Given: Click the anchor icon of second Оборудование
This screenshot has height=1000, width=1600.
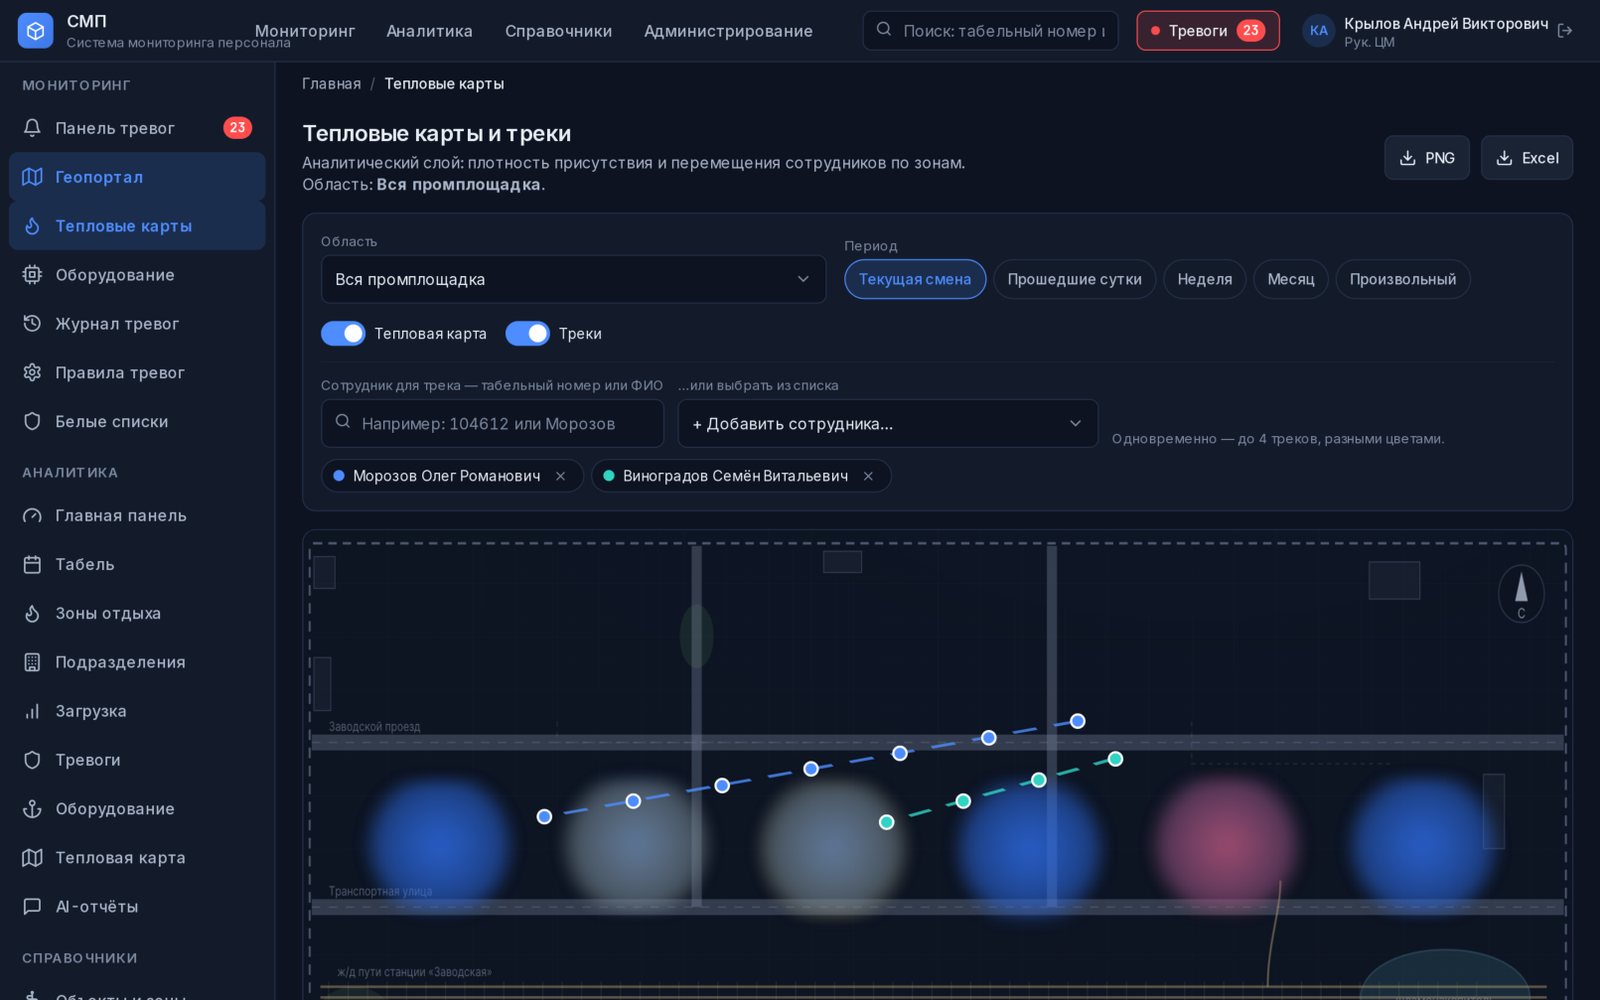Looking at the screenshot, I should point(32,809).
